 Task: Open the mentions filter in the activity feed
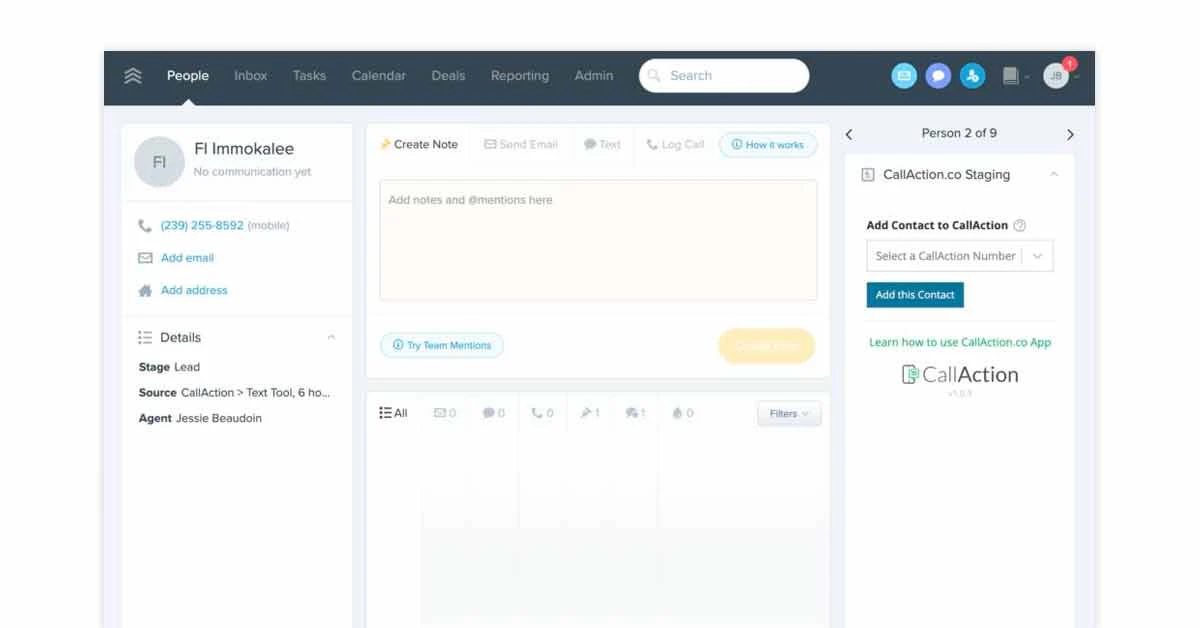coord(637,412)
